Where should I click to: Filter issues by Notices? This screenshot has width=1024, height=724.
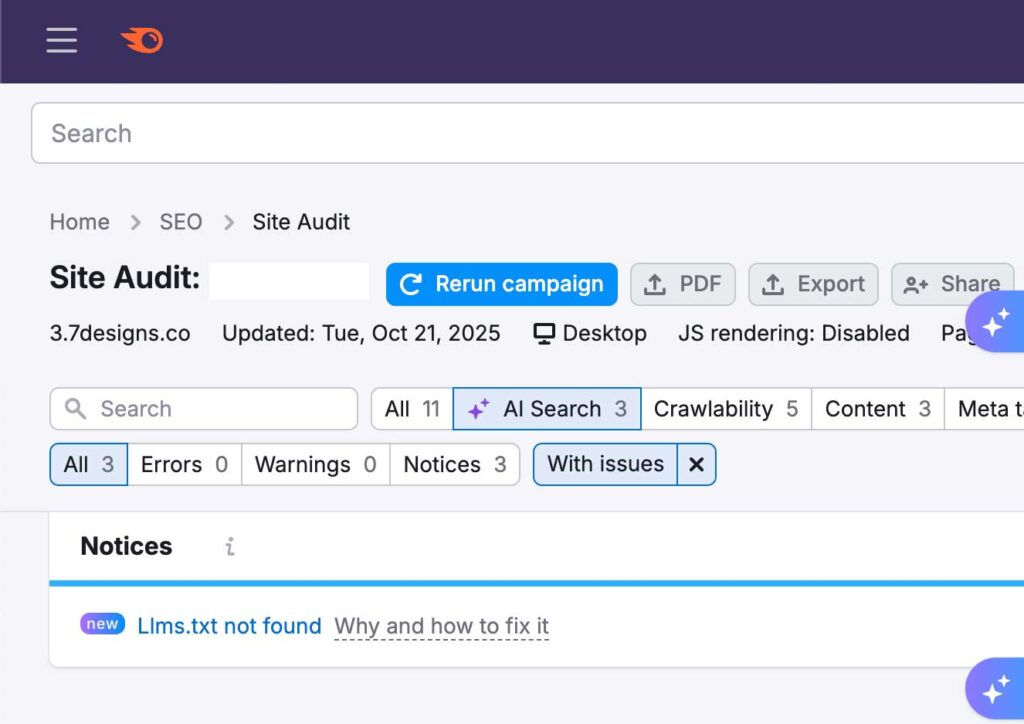click(x=454, y=464)
